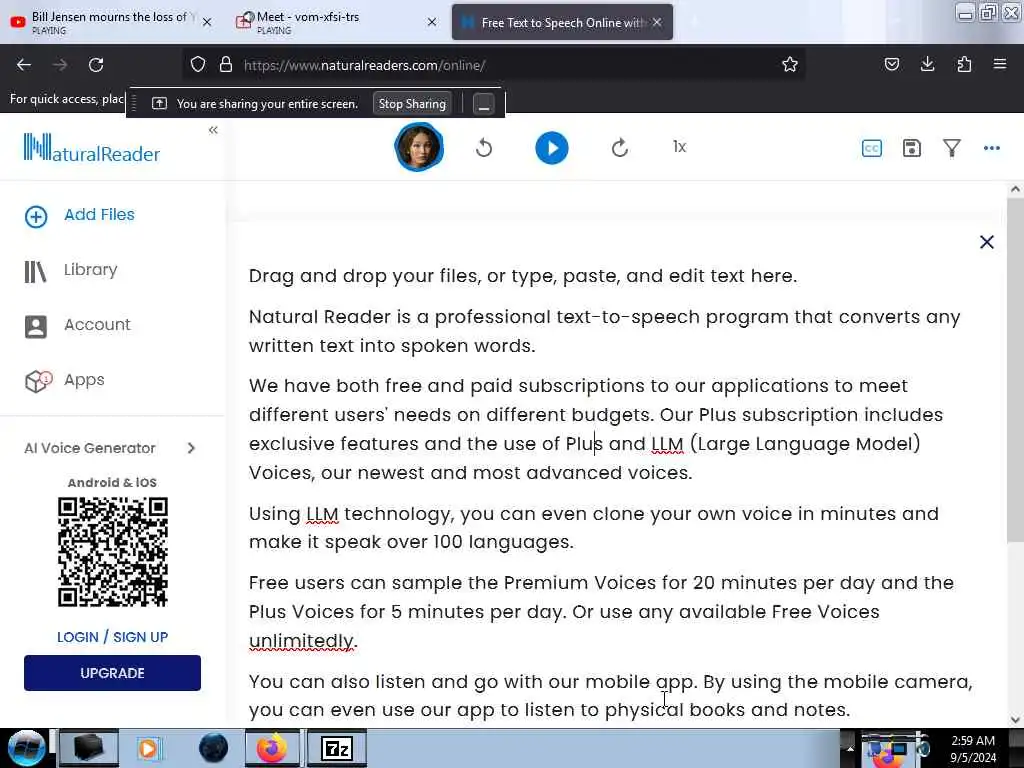Expand AI Voice Generator arrow

(191, 448)
